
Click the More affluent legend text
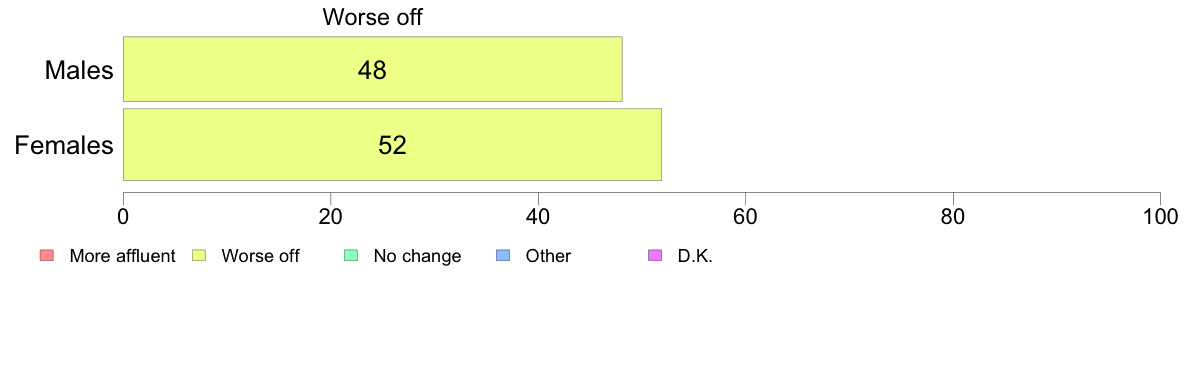(x=122, y=256)
